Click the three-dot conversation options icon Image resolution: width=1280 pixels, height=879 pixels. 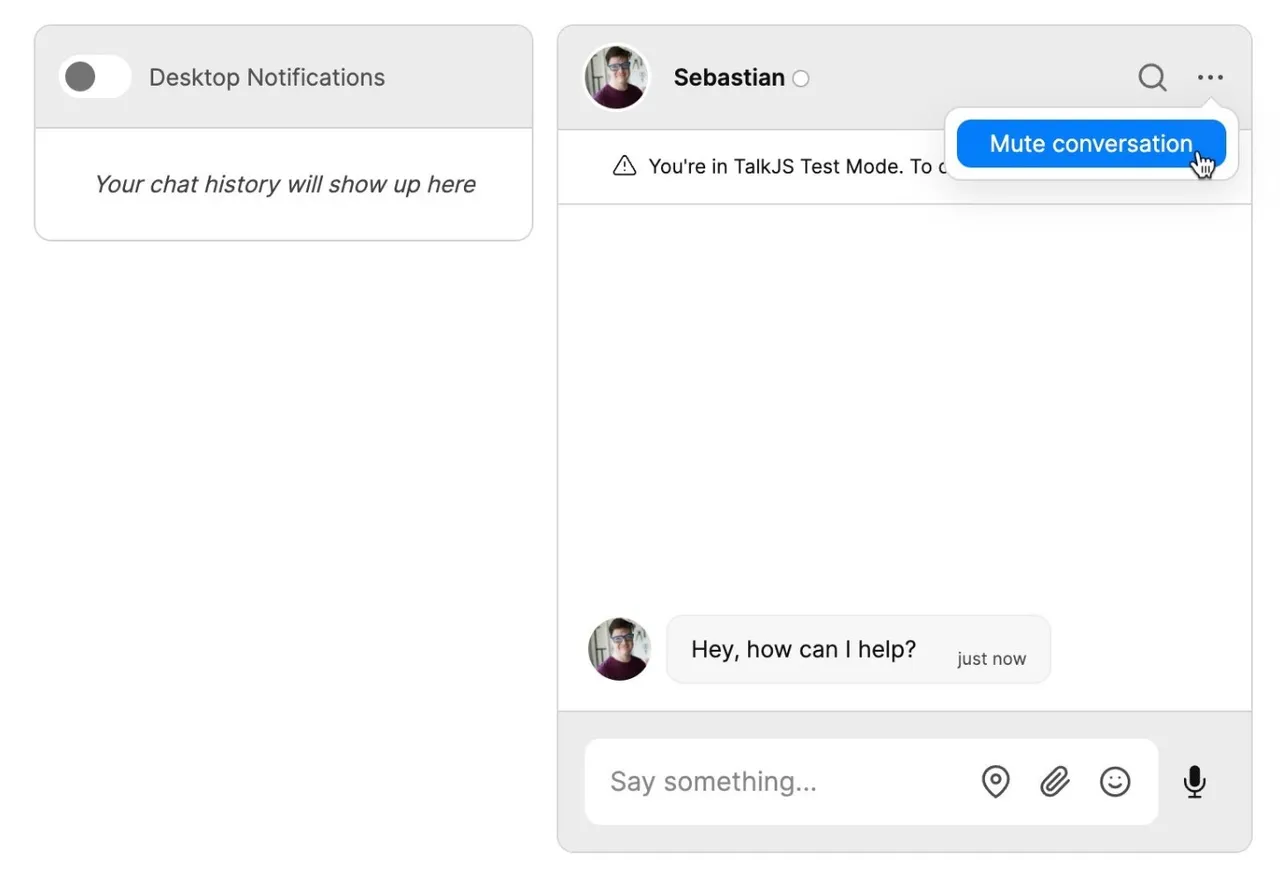(1211, 77)
